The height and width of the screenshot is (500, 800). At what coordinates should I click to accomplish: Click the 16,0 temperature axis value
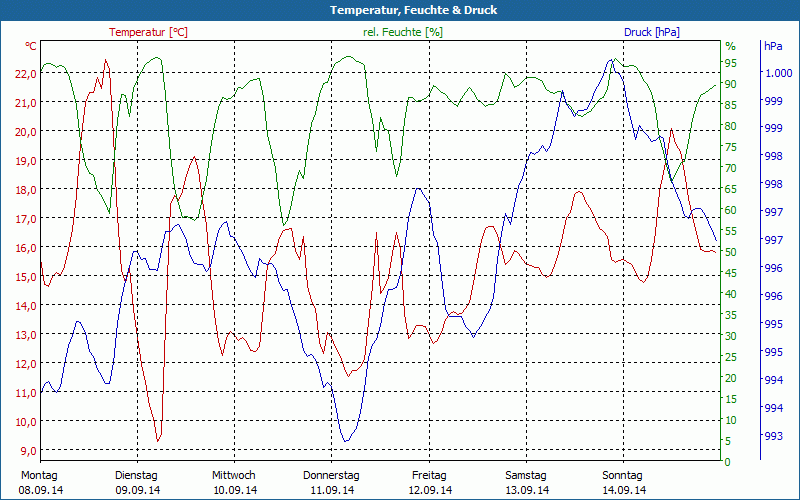click(26, 248)
